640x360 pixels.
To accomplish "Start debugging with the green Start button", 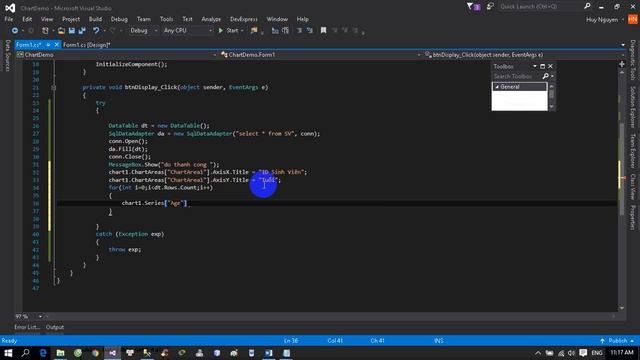I will click(229, 31).
